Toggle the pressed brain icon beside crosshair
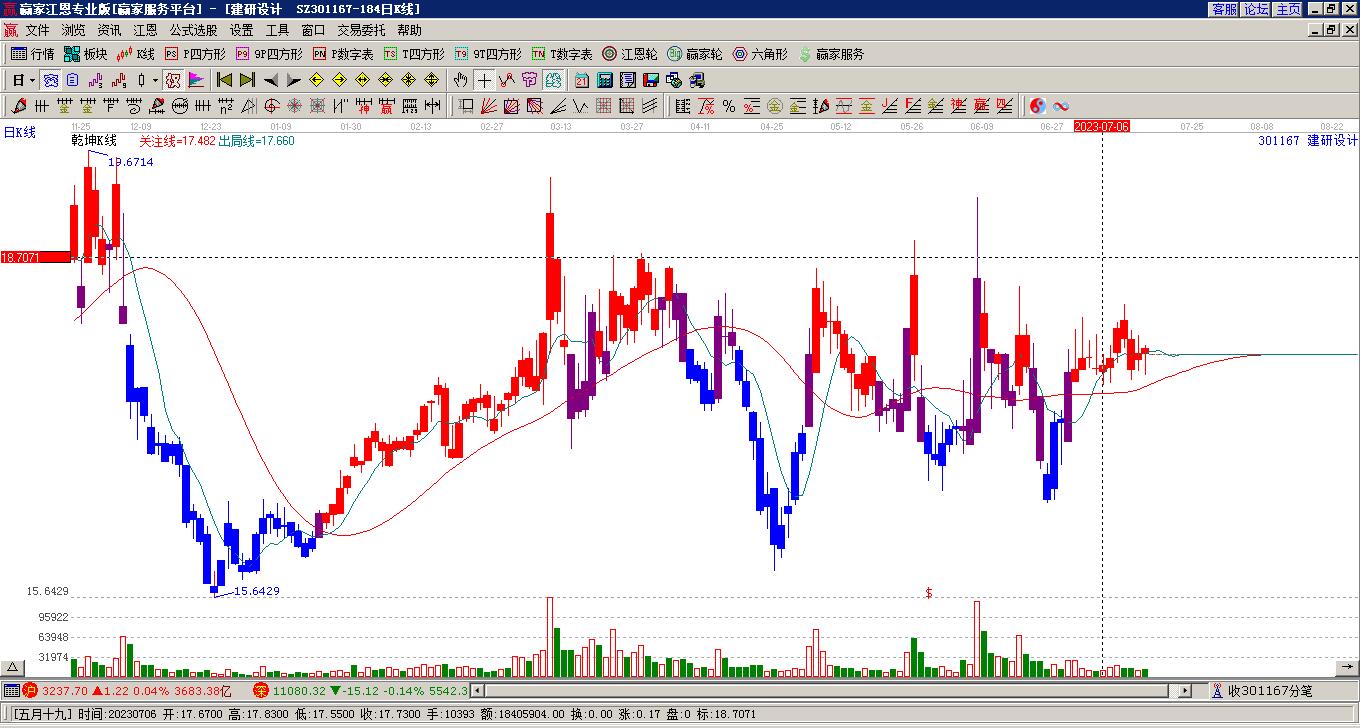Image resolution: width=1360 pixels, height=728 pixels. pyautogui.click(x=553, y=80)
